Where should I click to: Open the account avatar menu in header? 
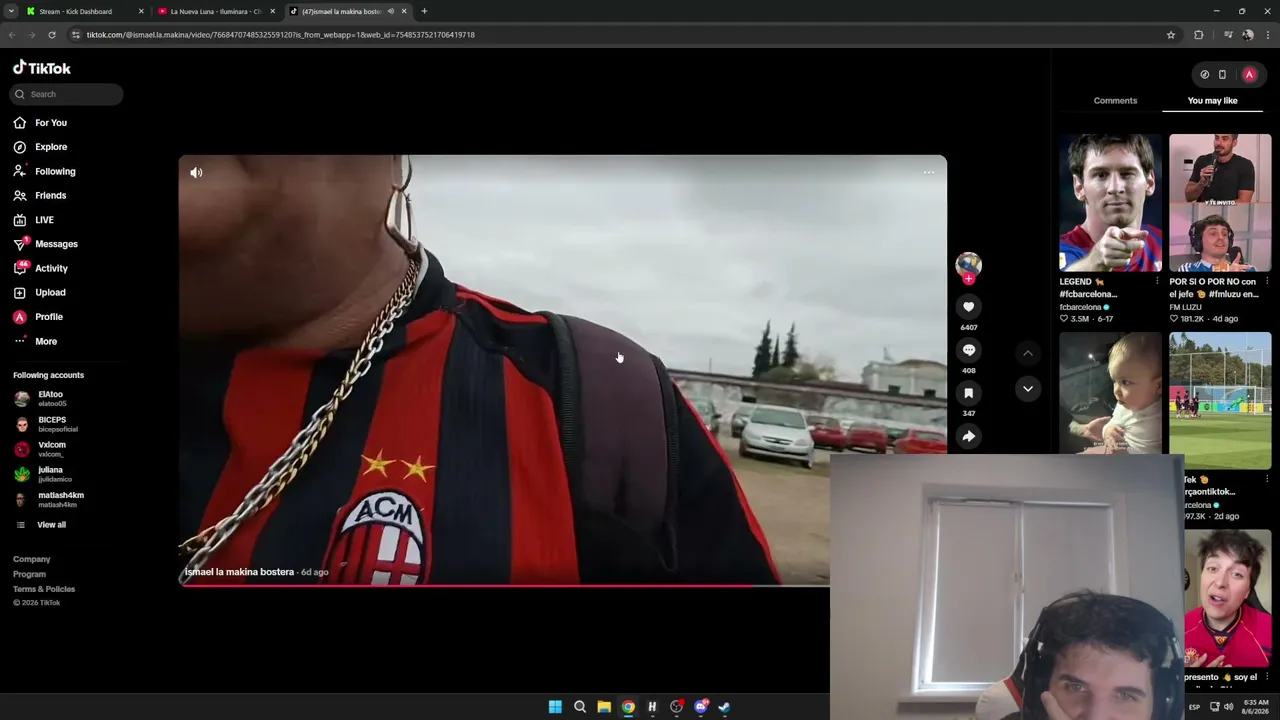pos(1249,74)
